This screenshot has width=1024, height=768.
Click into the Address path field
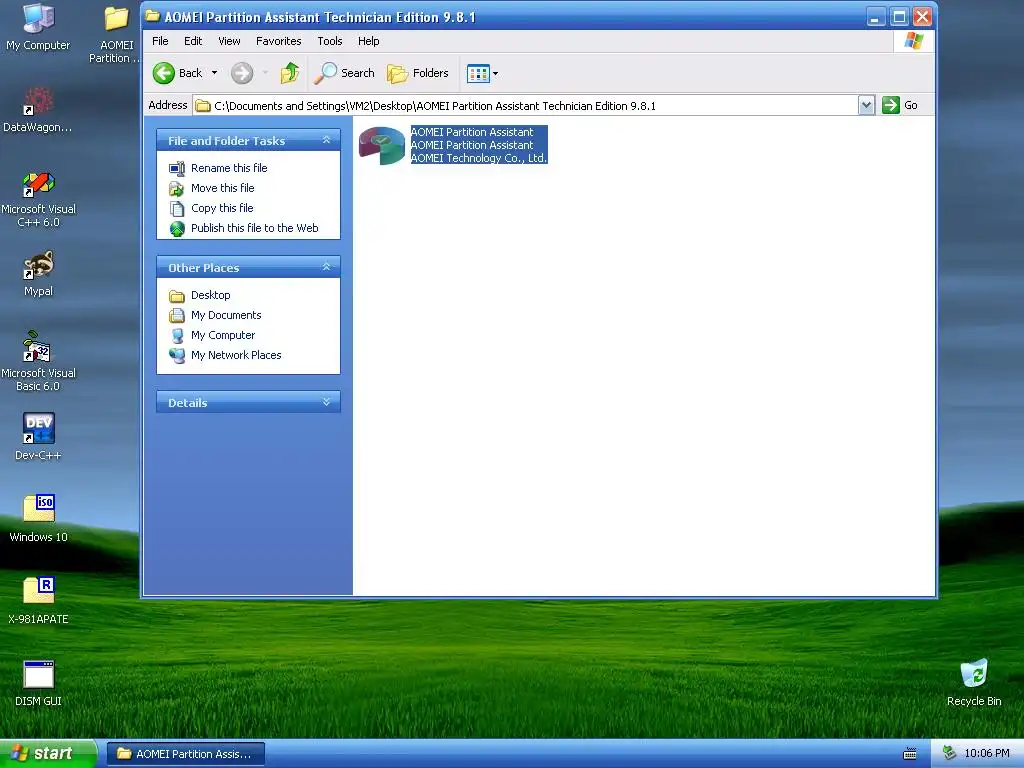[525, 106]
